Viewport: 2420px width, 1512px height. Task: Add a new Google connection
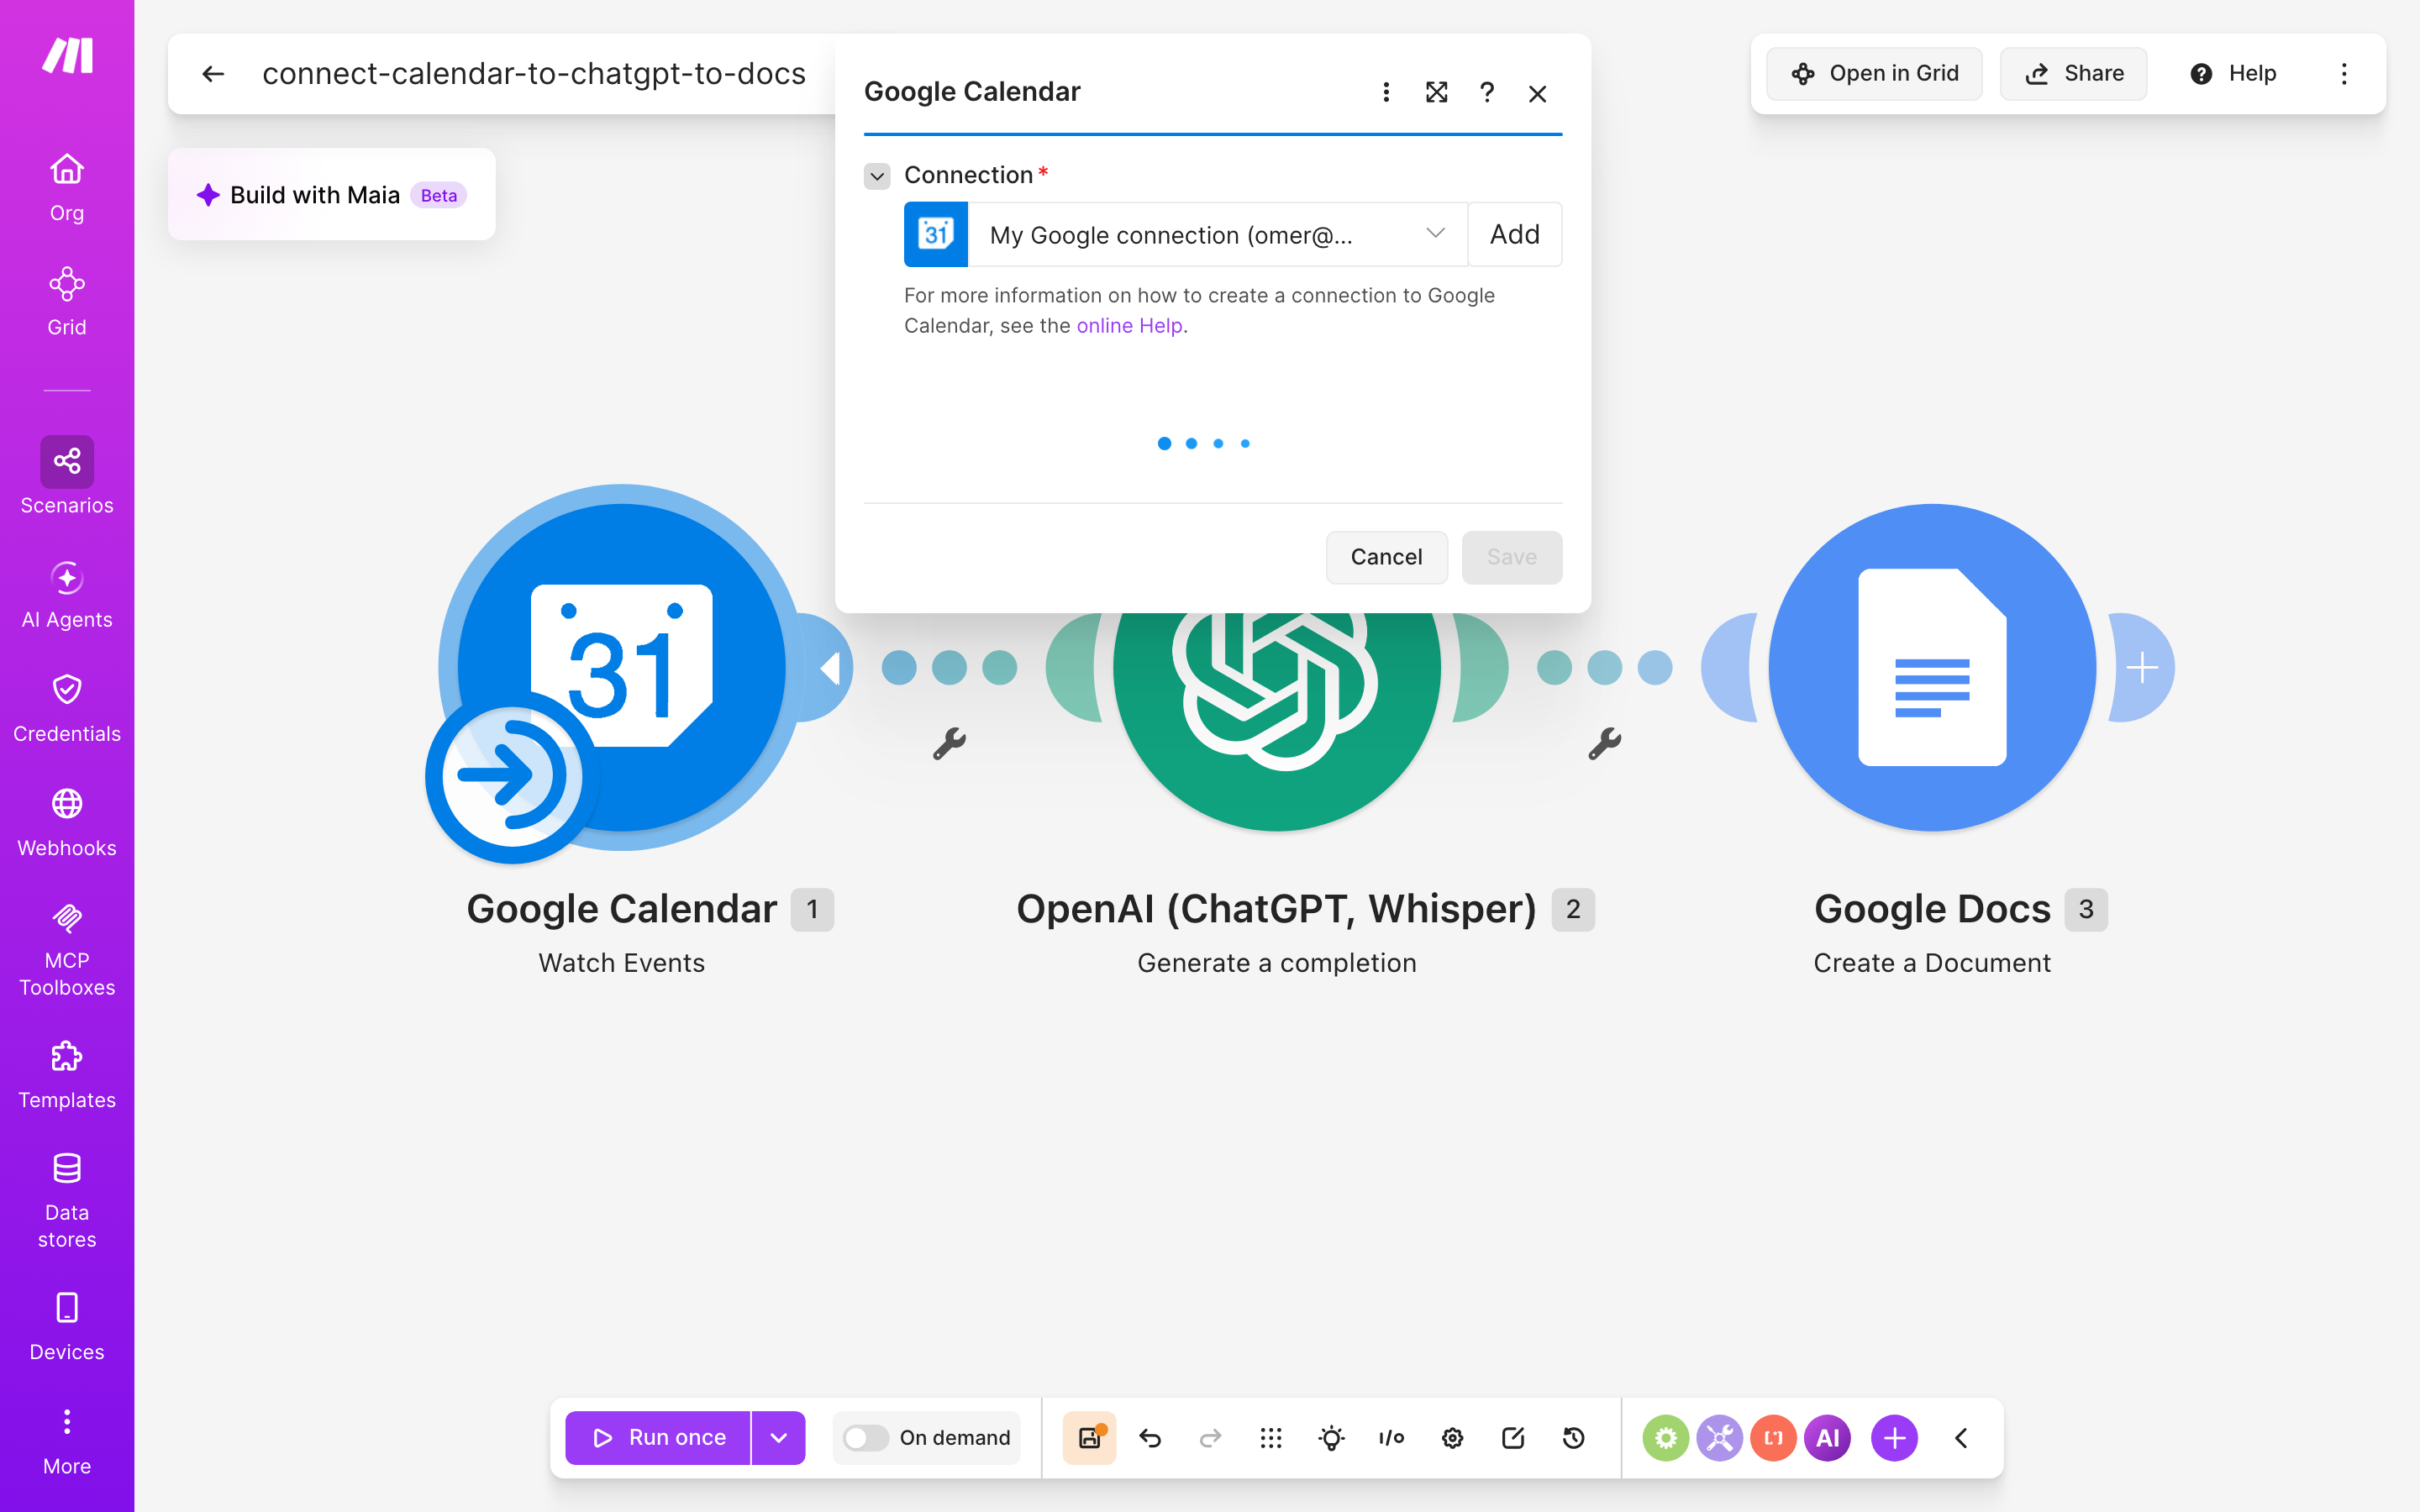(x=1514, y=235)
